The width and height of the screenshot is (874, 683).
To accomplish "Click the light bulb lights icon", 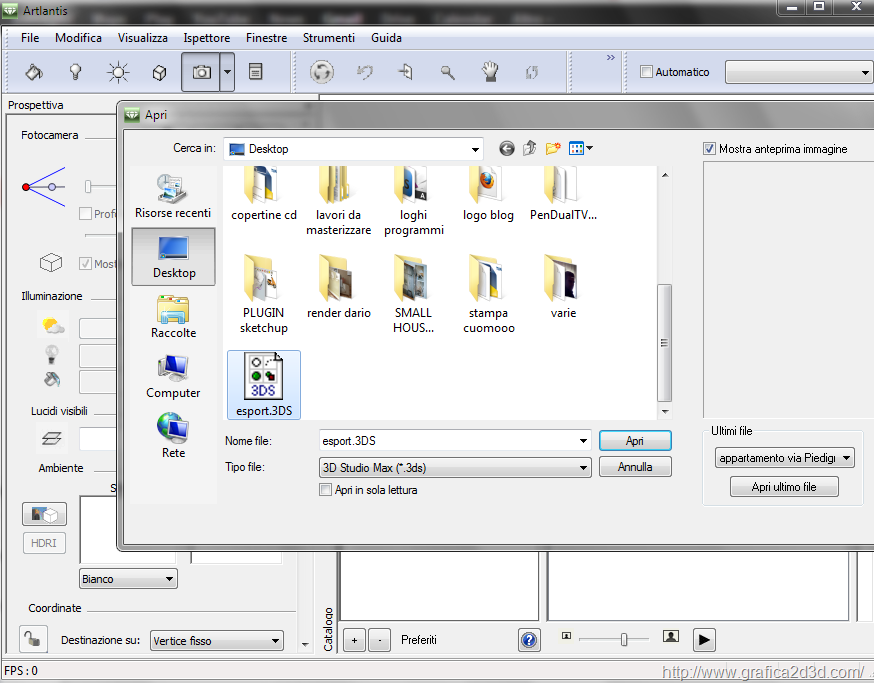I will pyautogui.click(x=75, y=72).
